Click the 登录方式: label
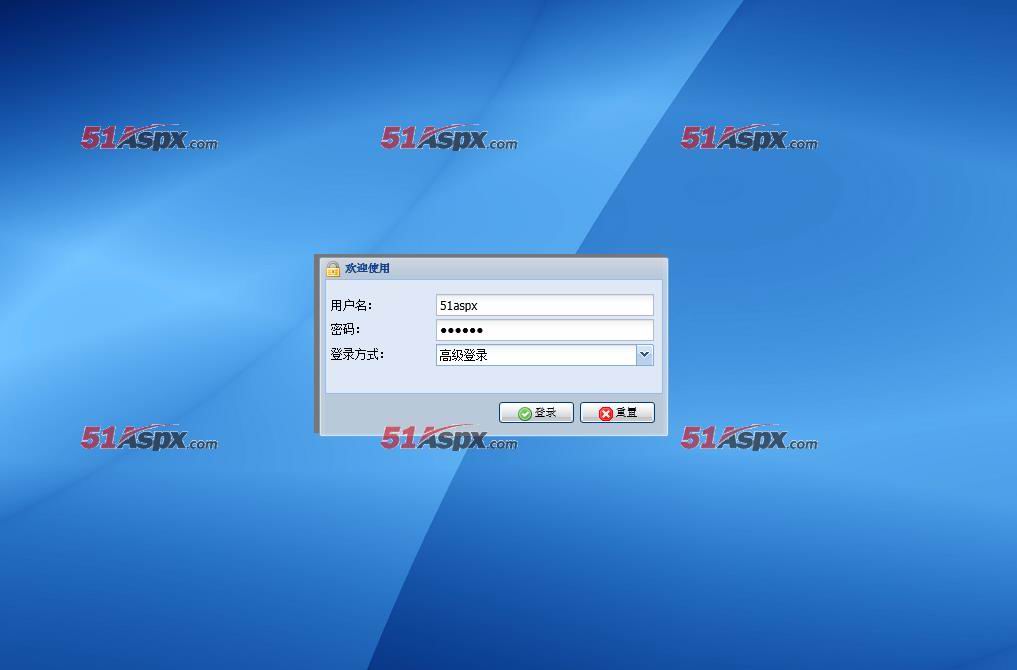Image resolution: width=1017 pixels, height=670 pixels. [357, 355]
